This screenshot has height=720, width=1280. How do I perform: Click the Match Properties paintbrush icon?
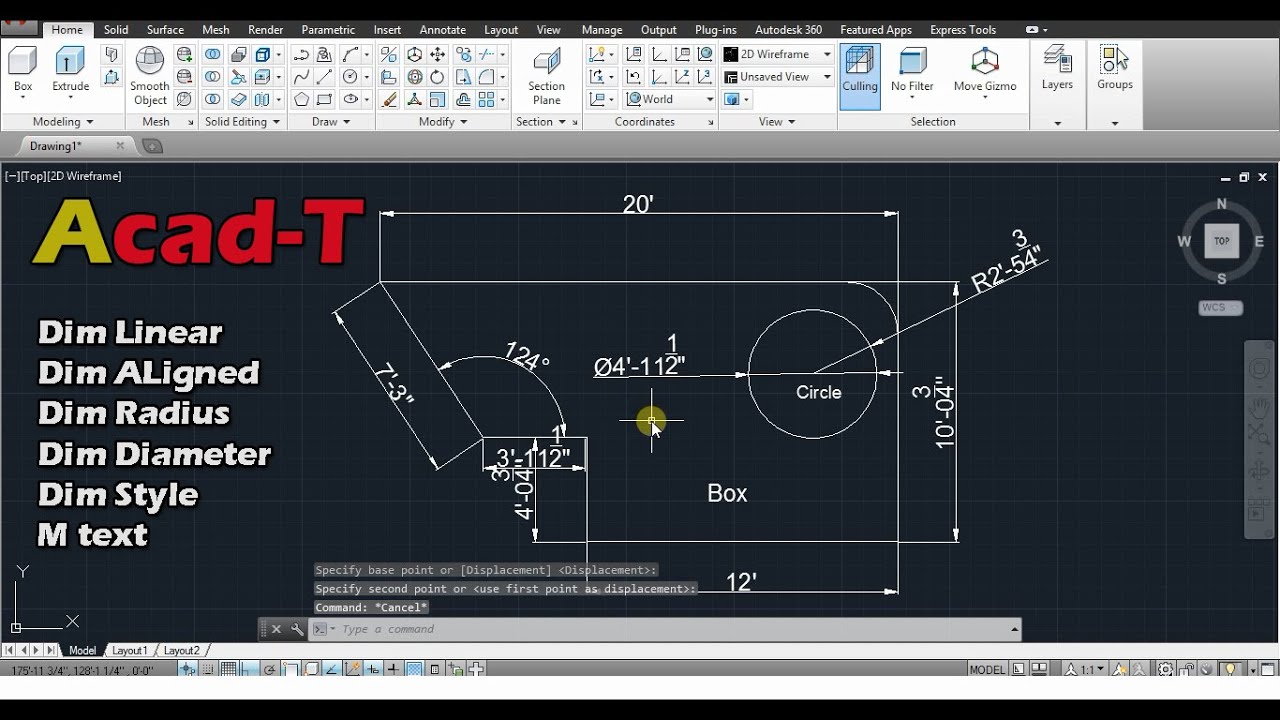click(389, 99)
